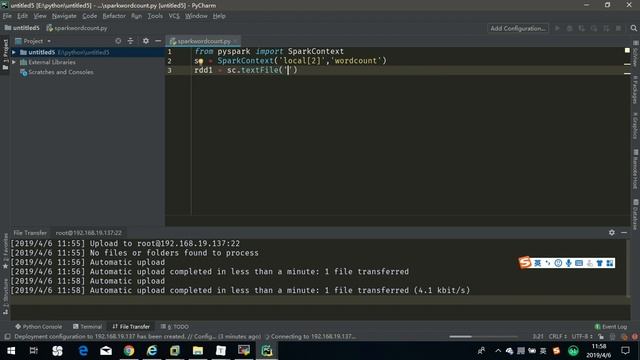Screen dimensions: 640x360
Task: Expand the untitled5 project folder
Action: [x=14, y=52]
